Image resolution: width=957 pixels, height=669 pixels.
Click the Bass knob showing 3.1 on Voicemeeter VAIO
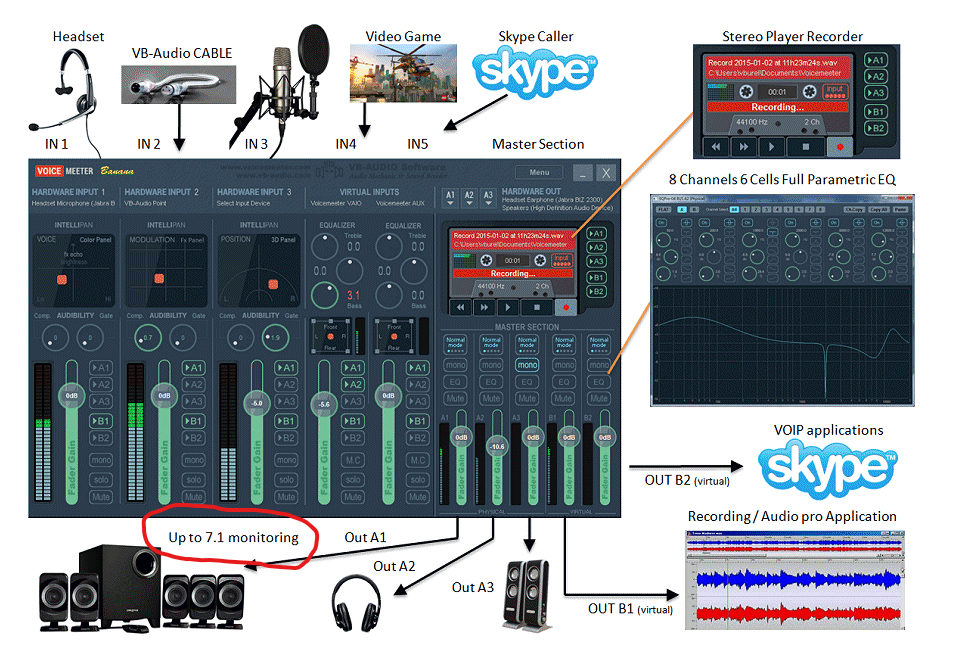click(325, 294)
